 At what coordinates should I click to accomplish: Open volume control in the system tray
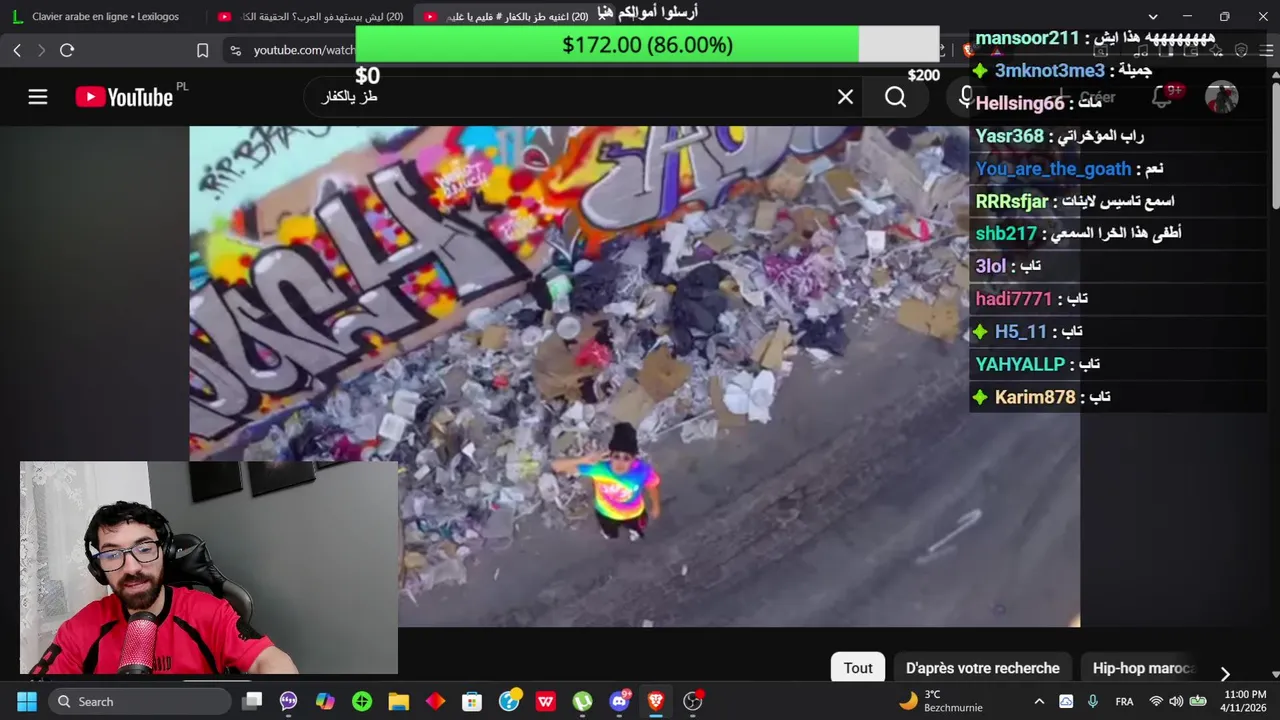pyautogui.click(x=1176, y=702)
